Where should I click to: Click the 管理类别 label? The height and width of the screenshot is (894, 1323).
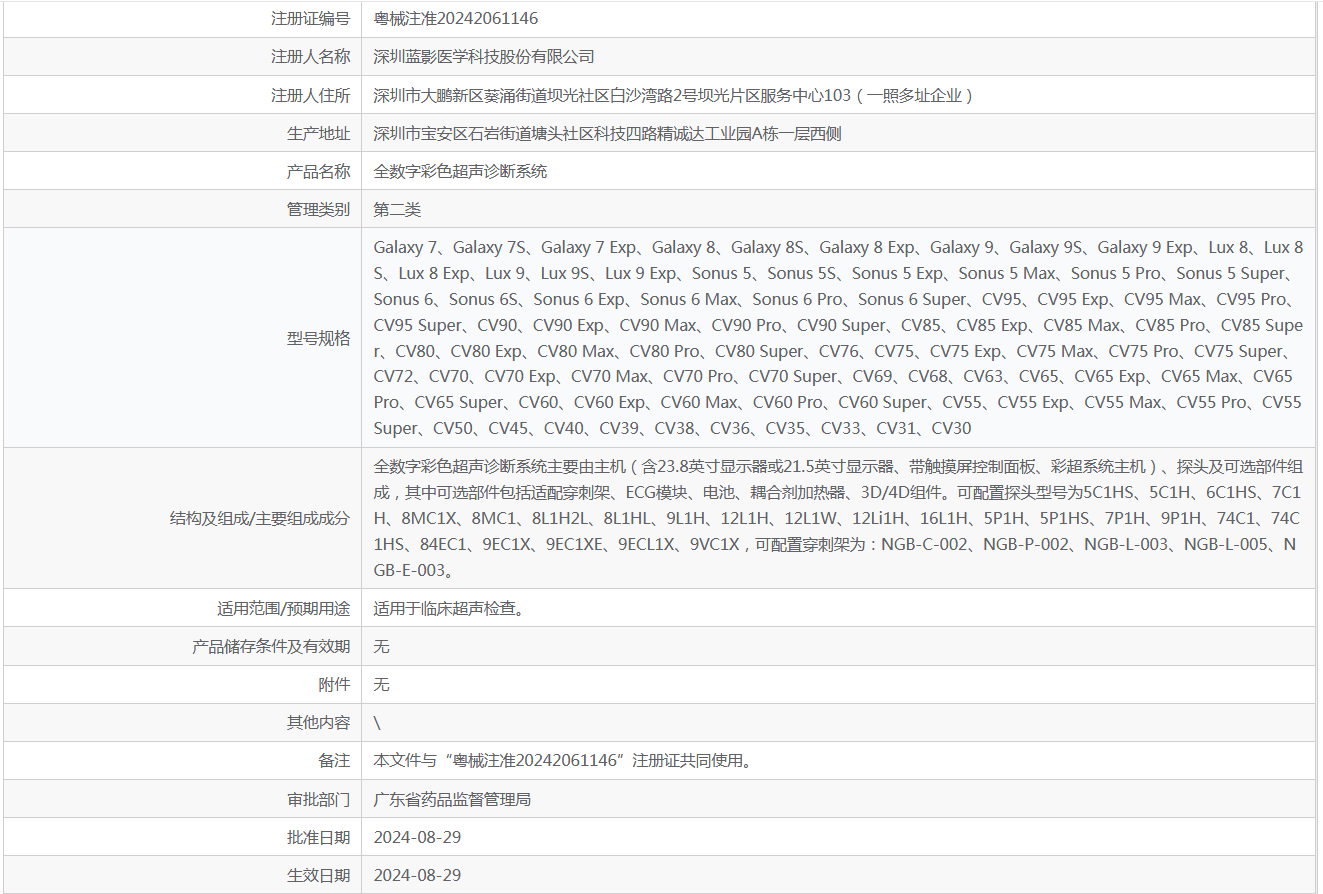pyautogui.click(x=319, y=209)
